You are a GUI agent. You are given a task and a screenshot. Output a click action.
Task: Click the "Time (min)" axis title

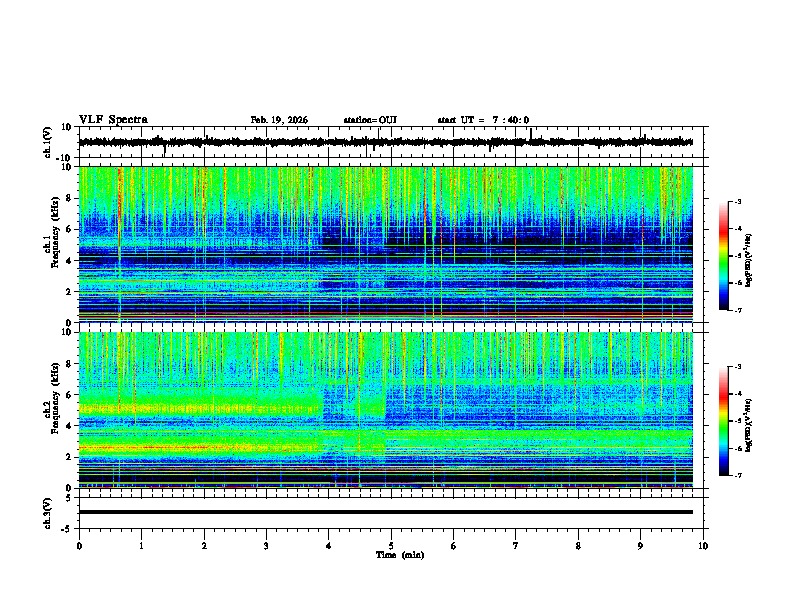400,555
